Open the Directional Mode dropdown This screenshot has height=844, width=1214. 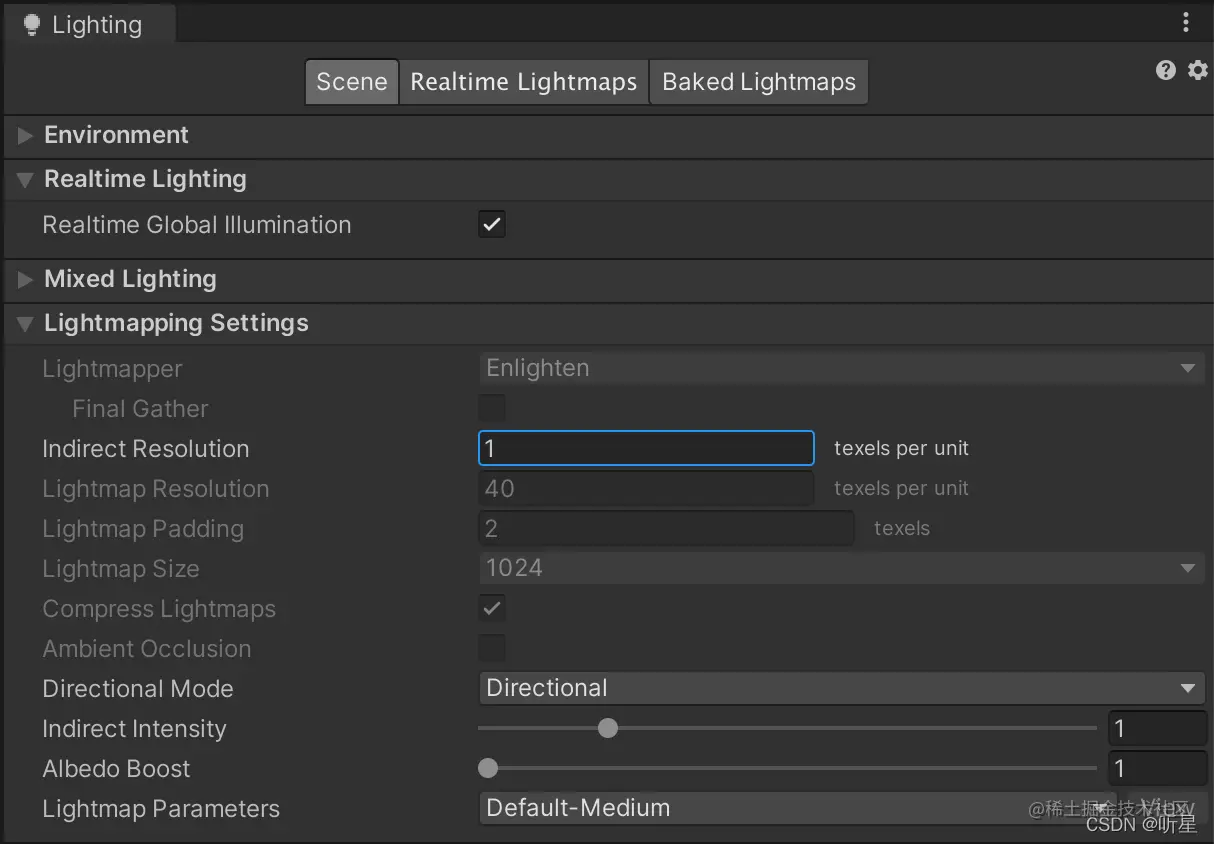coord(841,688)
